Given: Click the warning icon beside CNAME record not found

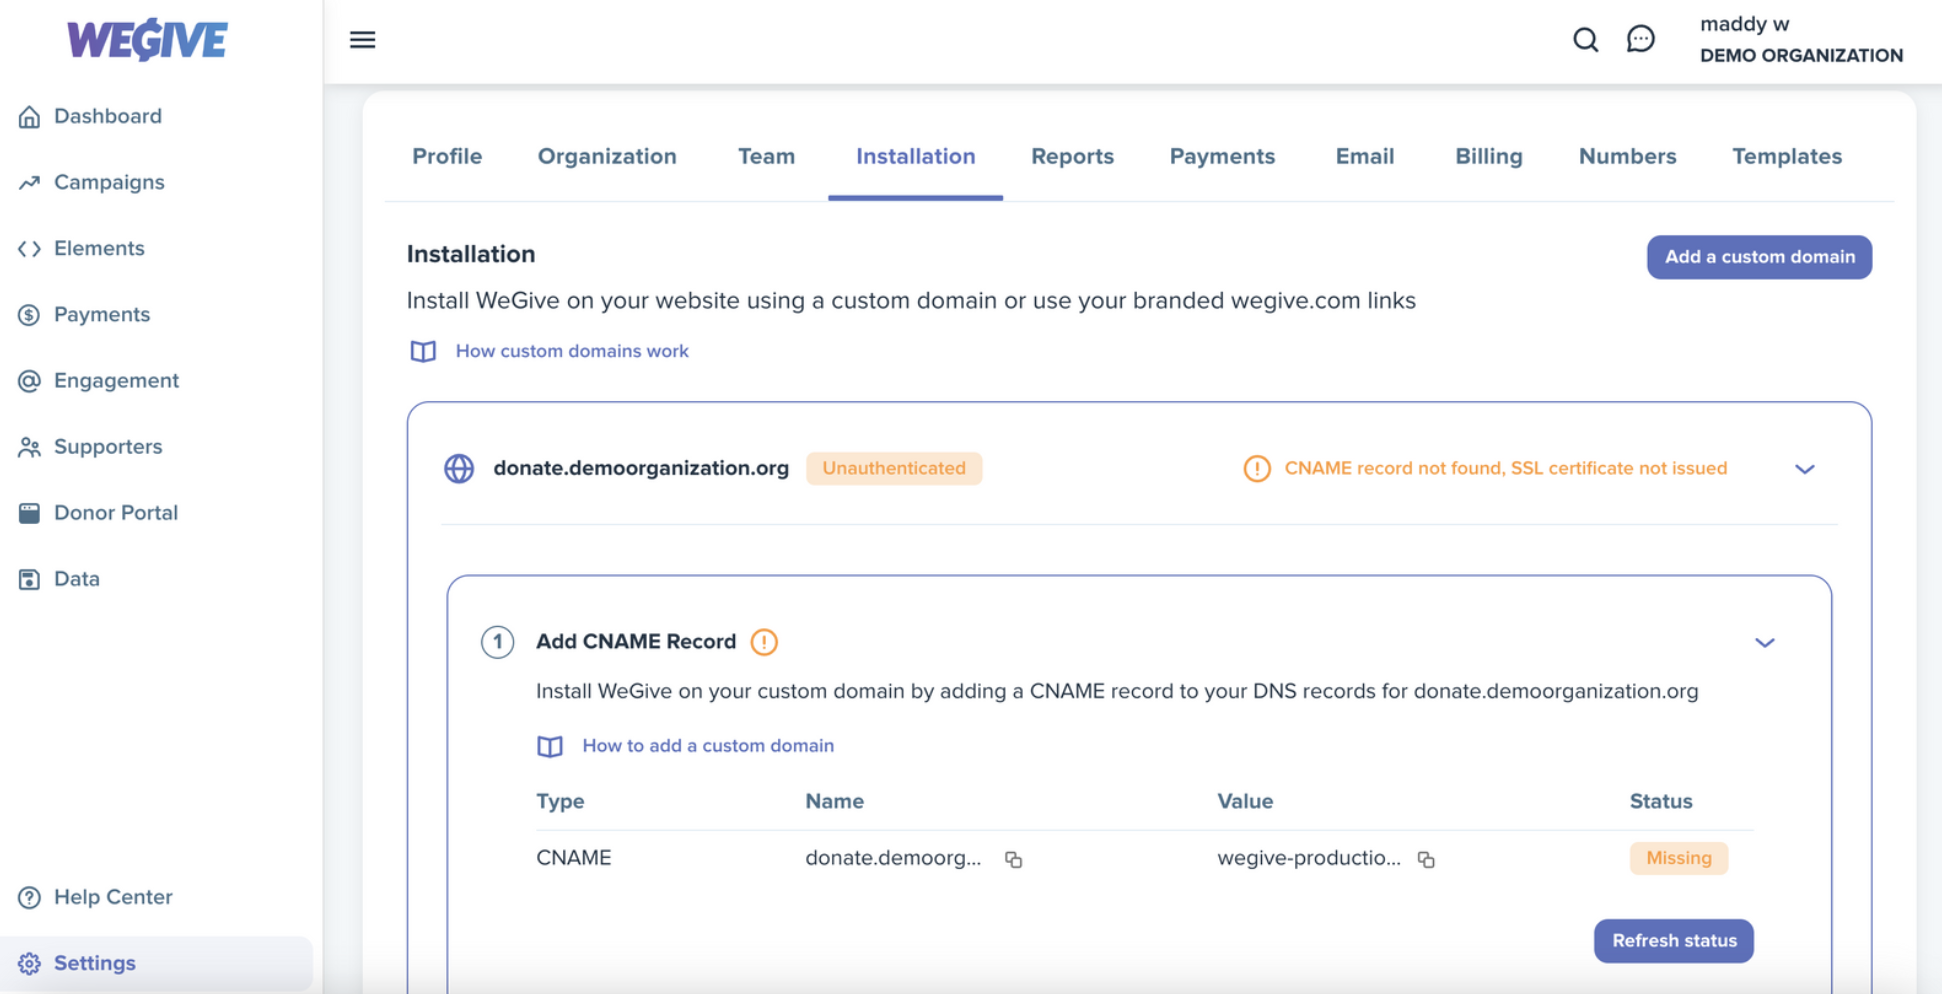Looking at the screenshot, I should click(x=1257, y=468).
